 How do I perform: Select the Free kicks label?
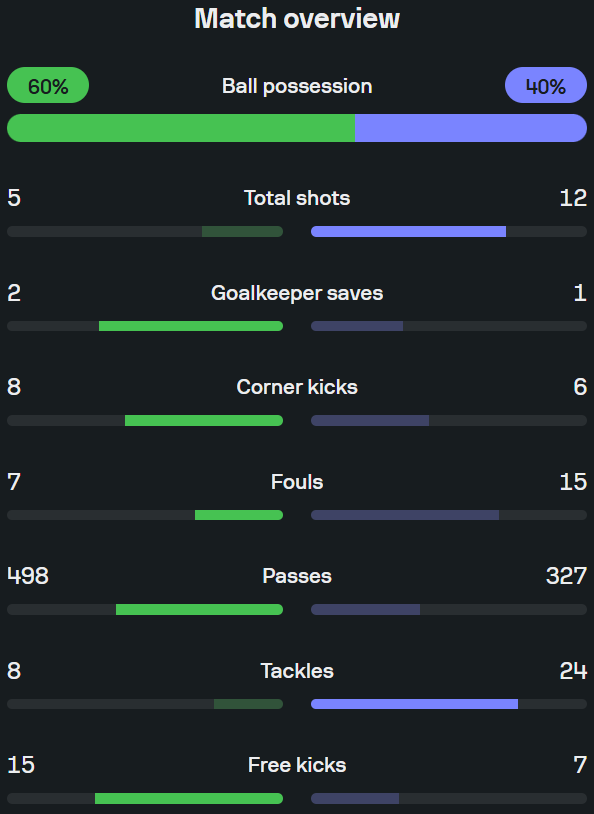tap(297, 765)
